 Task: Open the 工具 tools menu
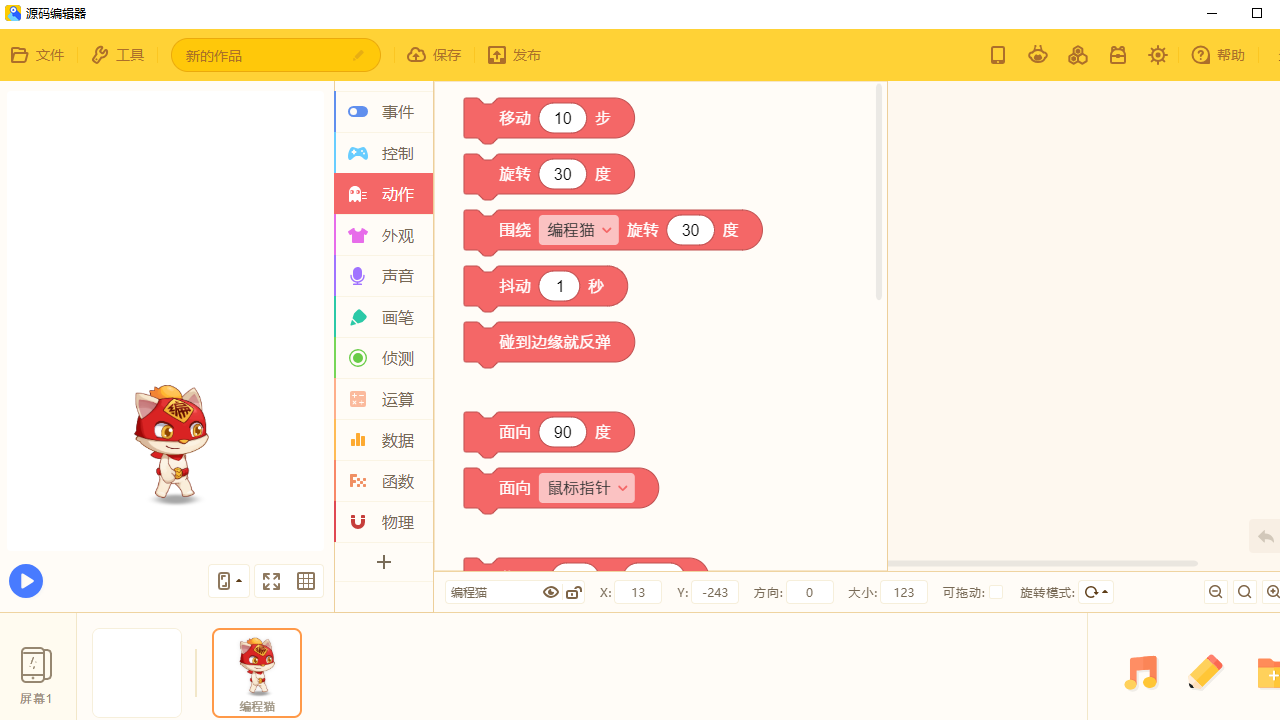pos(117,55)
